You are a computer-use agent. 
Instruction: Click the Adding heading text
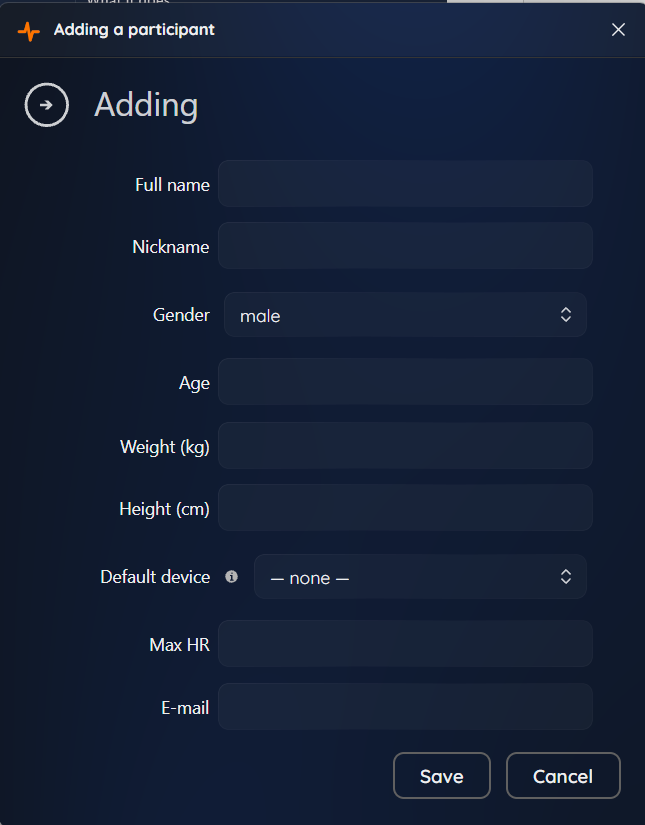coord(146,105)
